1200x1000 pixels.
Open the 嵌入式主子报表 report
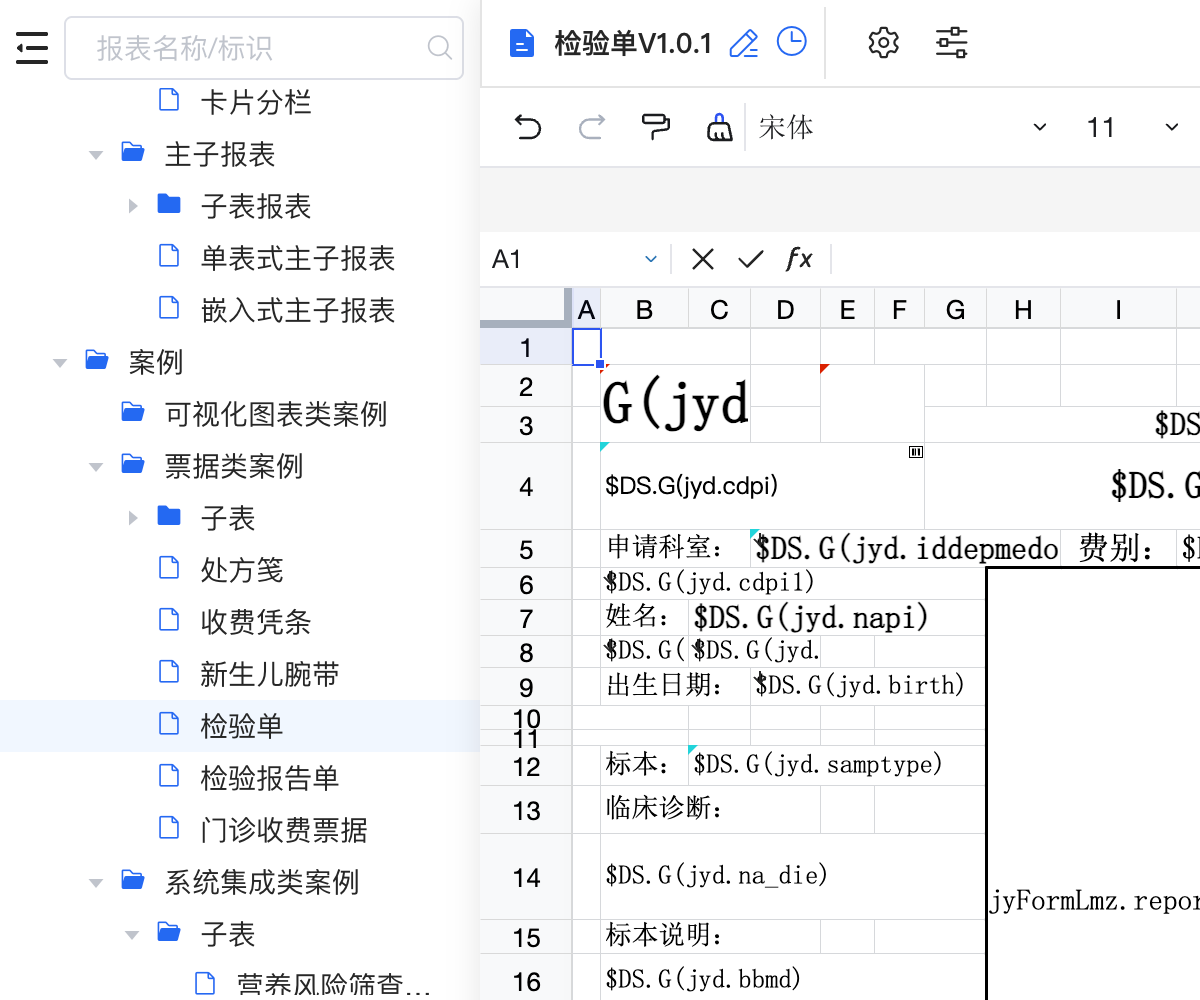298,310
